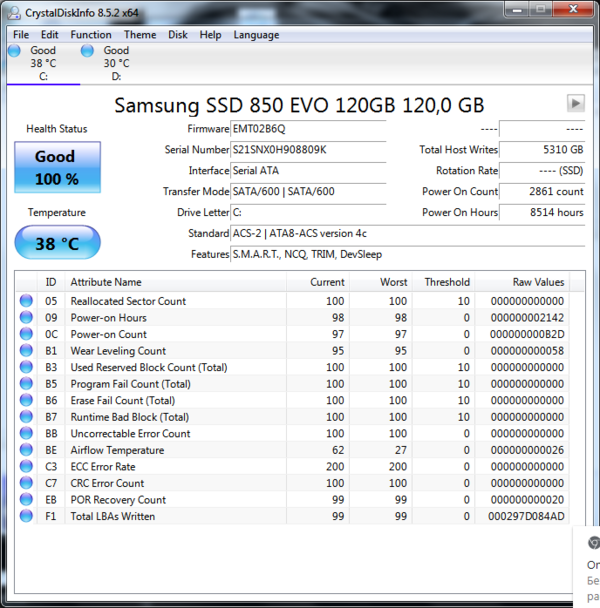This screenshot has height=608, width=600.
Task: Go to next disk with arrow button
Action: [x=576, y=103]
